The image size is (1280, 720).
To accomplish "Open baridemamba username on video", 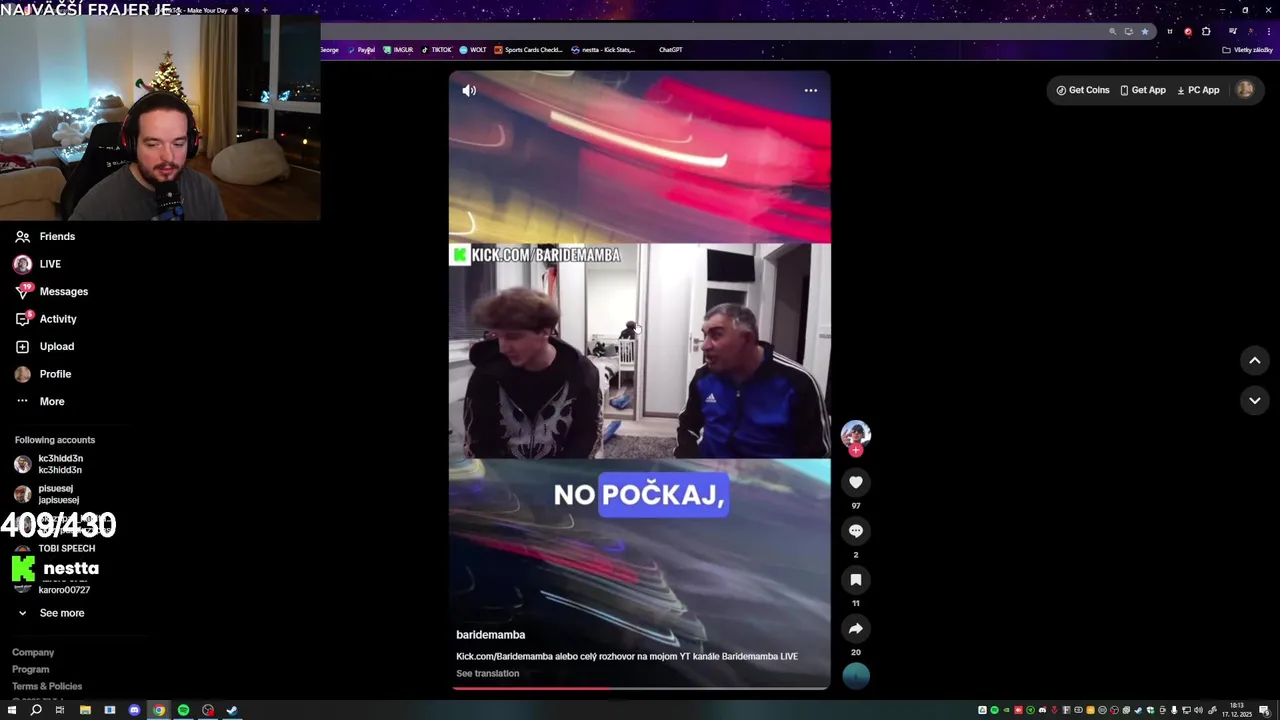I will pyautogui.click(x=490, y=635).
